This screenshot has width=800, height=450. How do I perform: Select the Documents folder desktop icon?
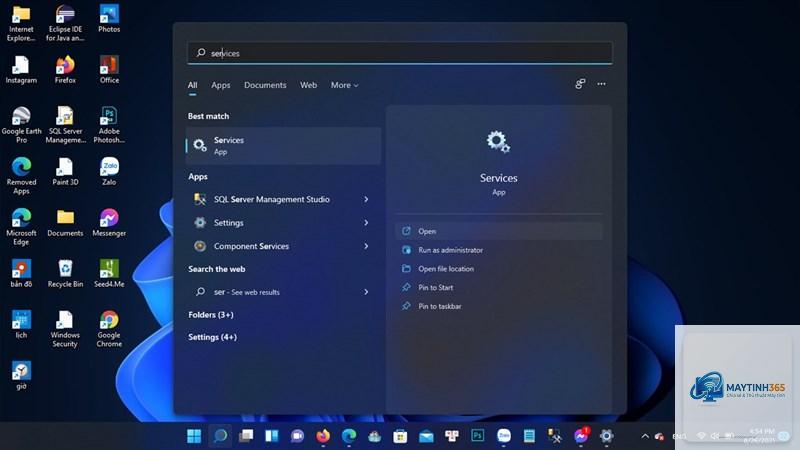point(65,223)
